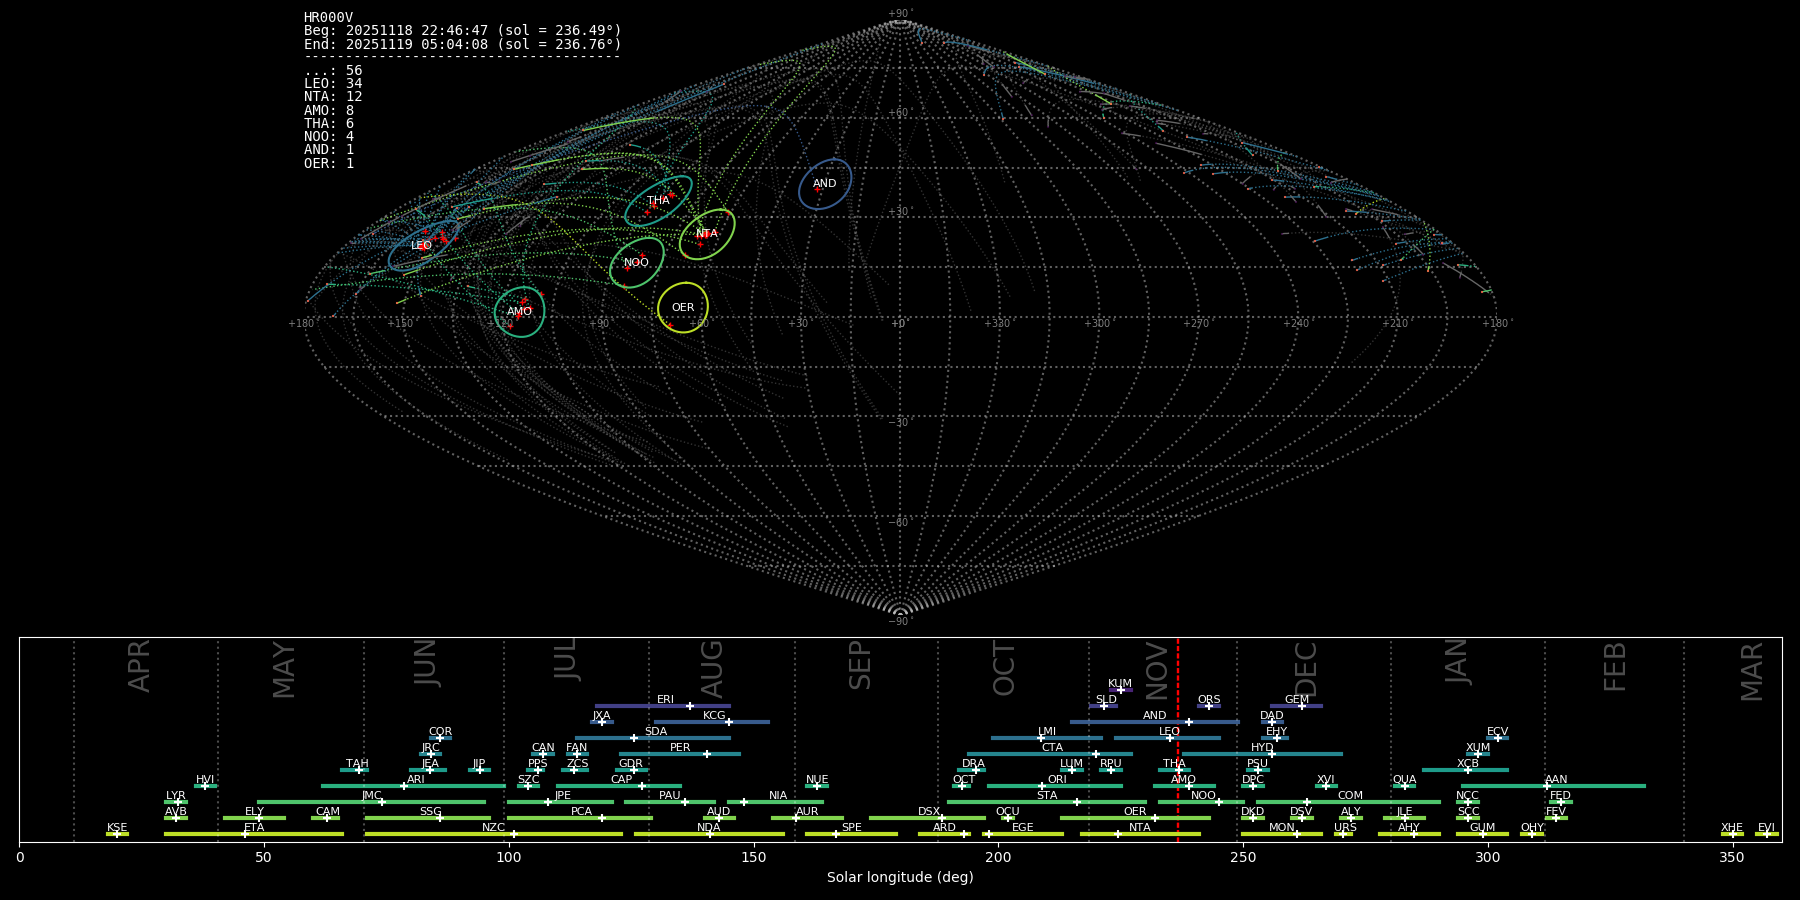Viewport: 1800px width, 900px height.
Task: Click the blue AND radiant ellipse
Action: 825,184
